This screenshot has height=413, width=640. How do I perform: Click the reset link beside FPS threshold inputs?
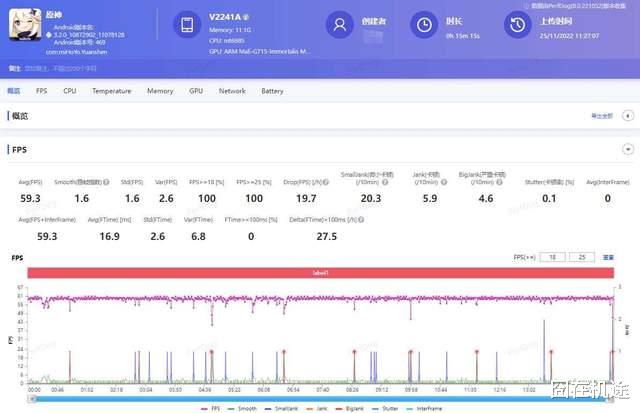608,257
